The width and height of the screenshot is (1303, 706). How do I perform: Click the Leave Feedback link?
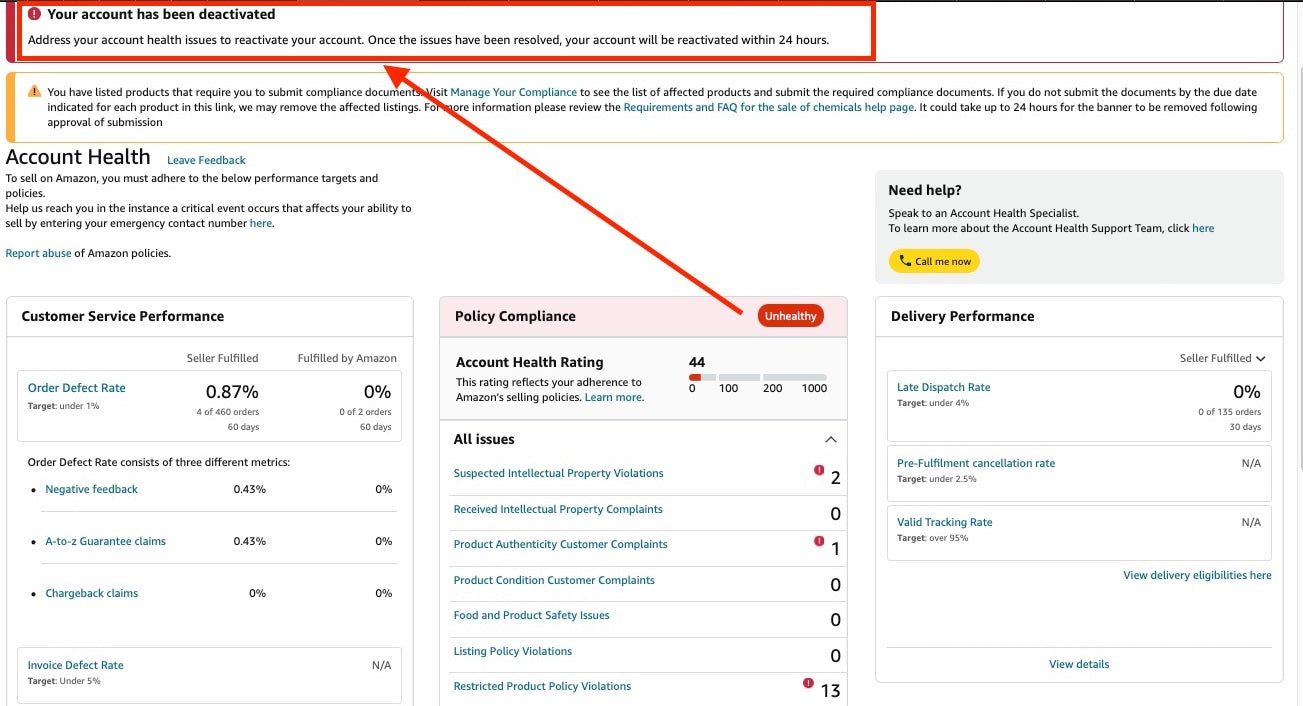pos(206,160)
